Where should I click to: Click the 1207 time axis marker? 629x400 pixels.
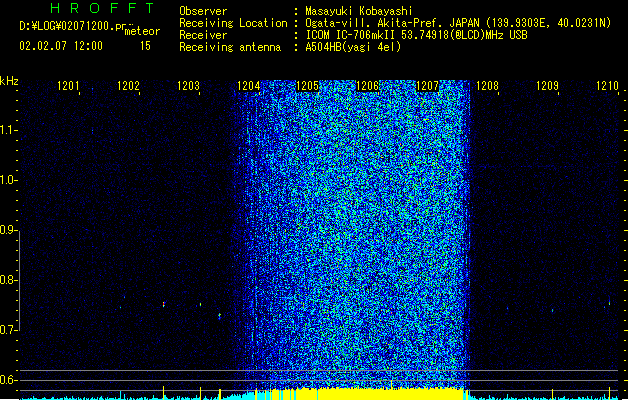coord(428,86)
